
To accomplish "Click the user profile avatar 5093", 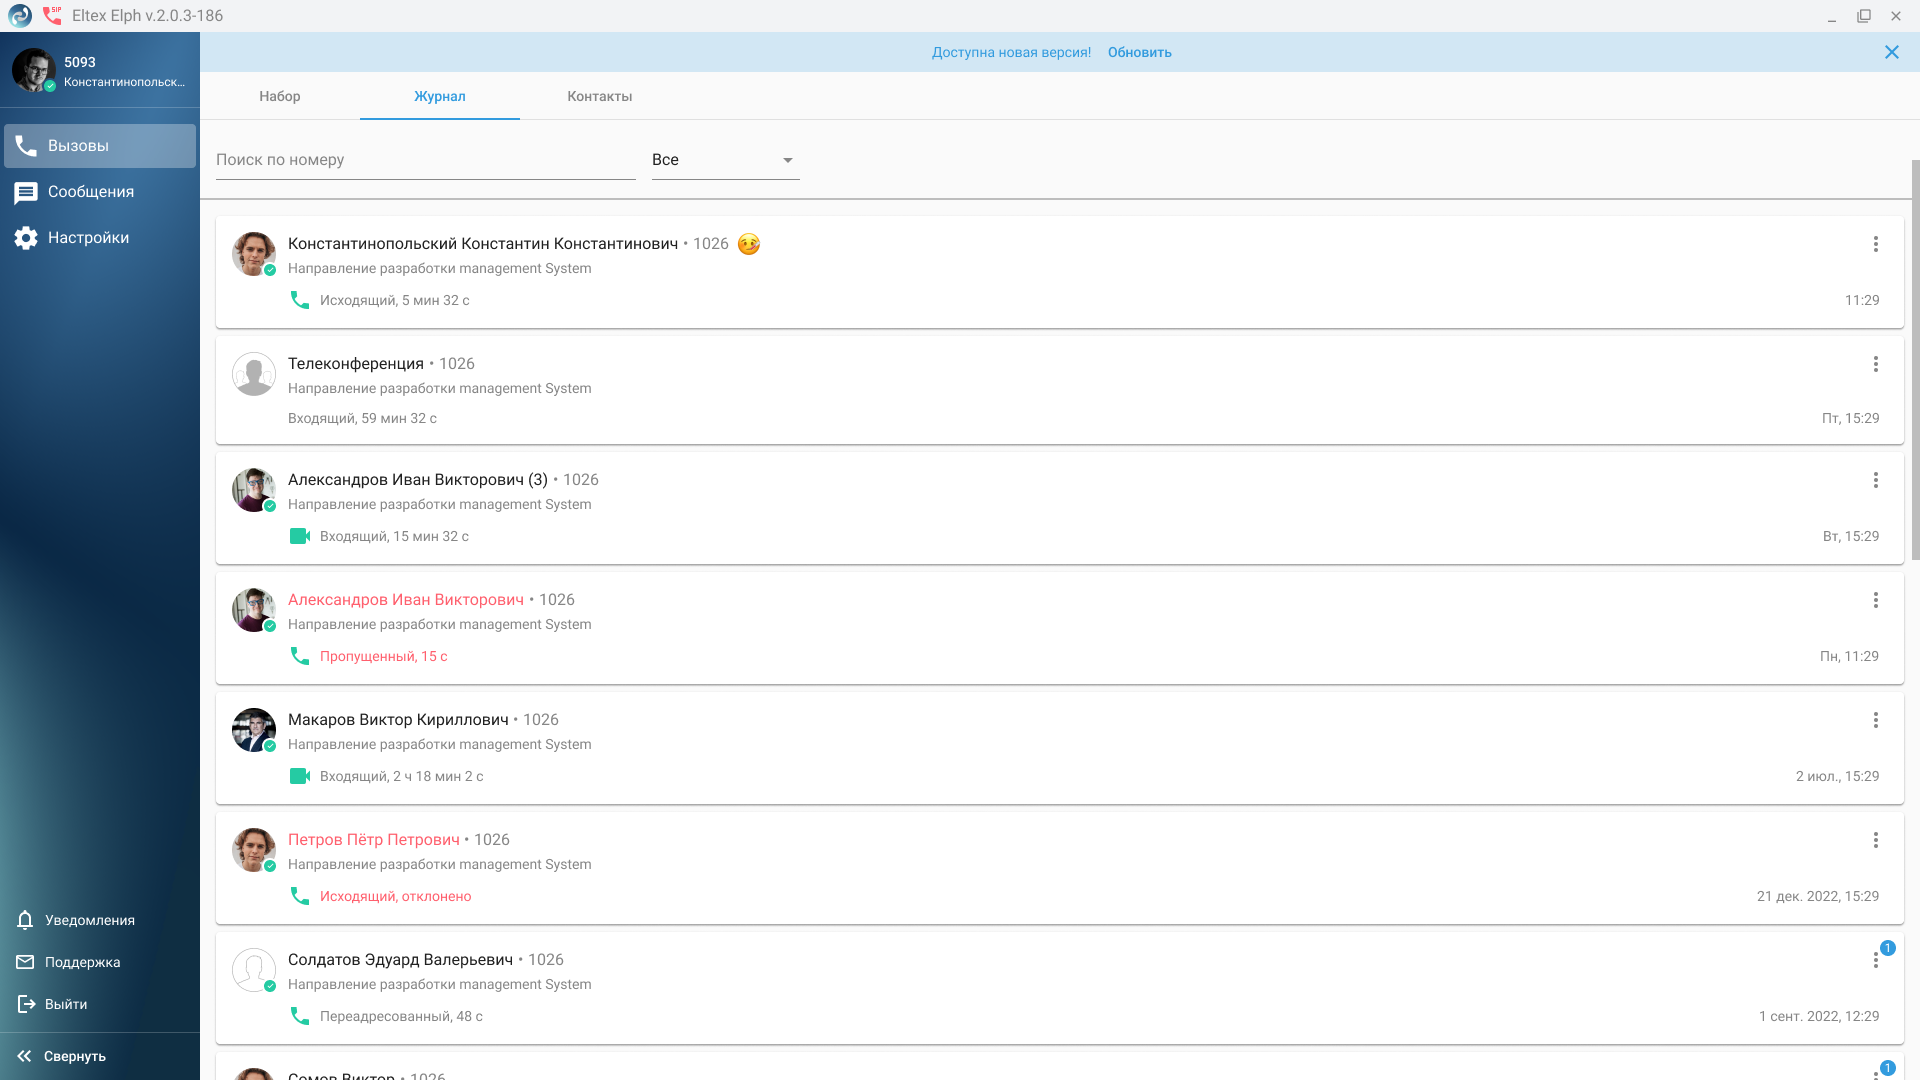I will (x=33, y=70).
